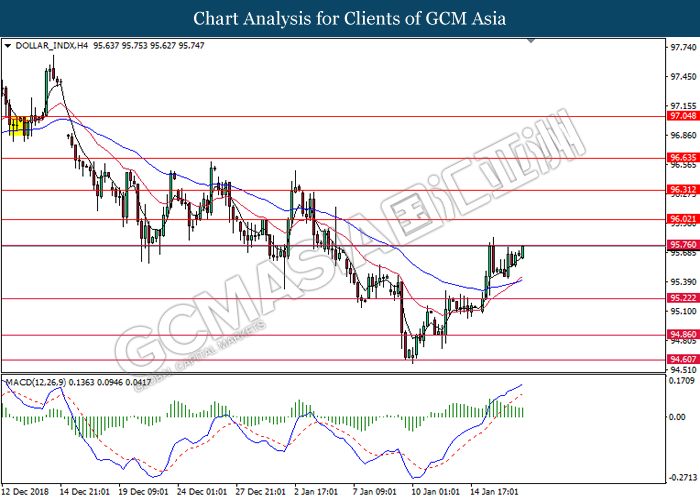Viewport: 700px width, 500px height.
Task: Select the 94.860 support level tag
Action: (x=683, y=334)
